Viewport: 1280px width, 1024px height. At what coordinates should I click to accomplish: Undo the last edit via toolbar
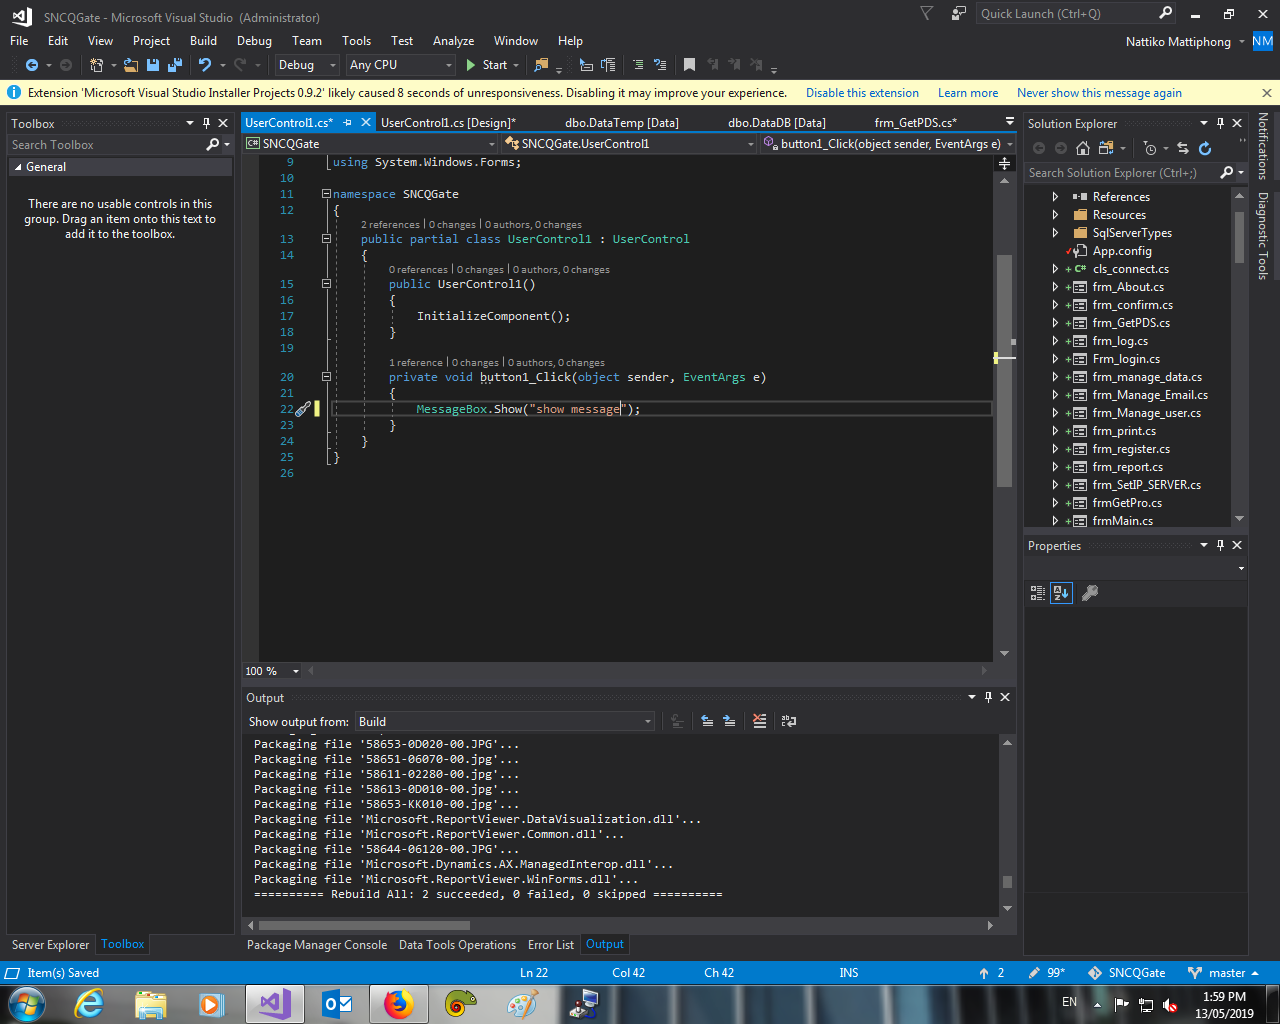205,65
